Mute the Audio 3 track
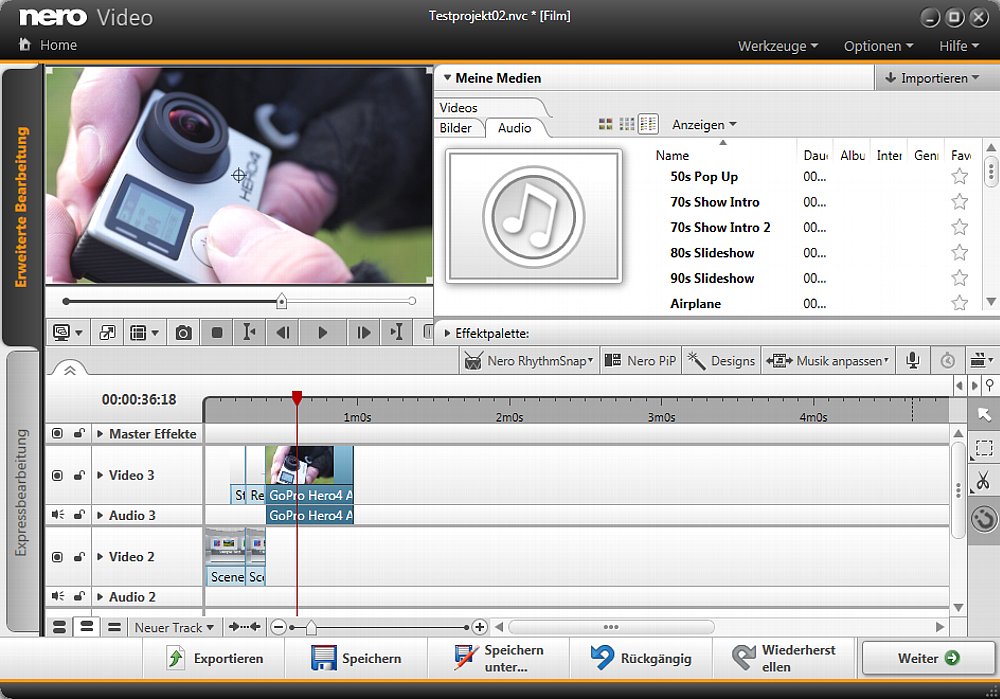 click(x=57, y=516)
